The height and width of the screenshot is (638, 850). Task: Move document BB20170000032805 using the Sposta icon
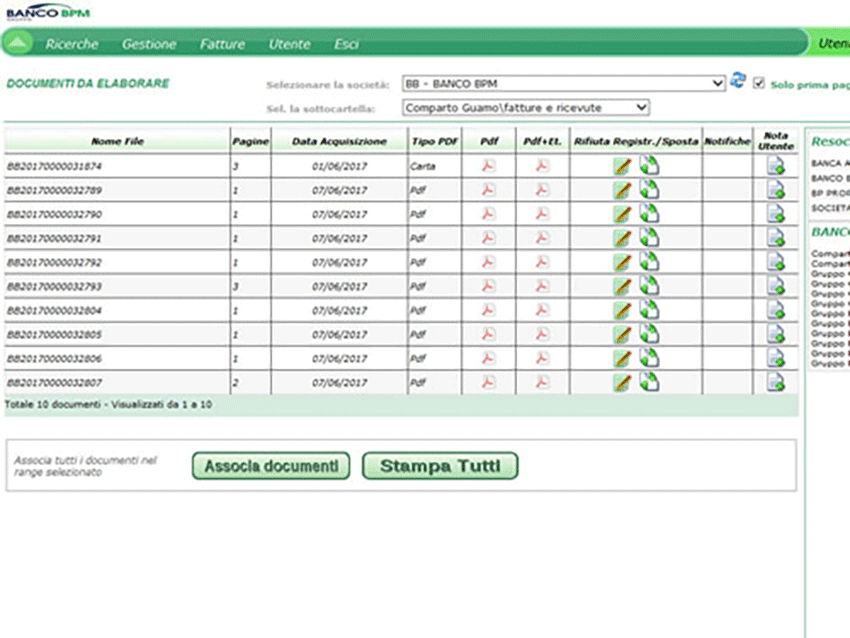649,333
